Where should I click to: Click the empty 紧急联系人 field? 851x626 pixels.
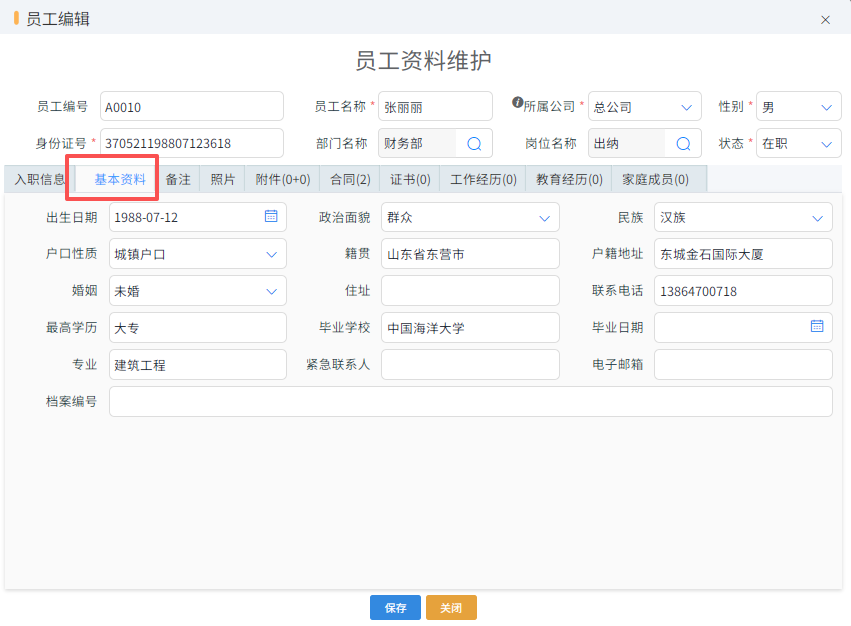(470, 364)
